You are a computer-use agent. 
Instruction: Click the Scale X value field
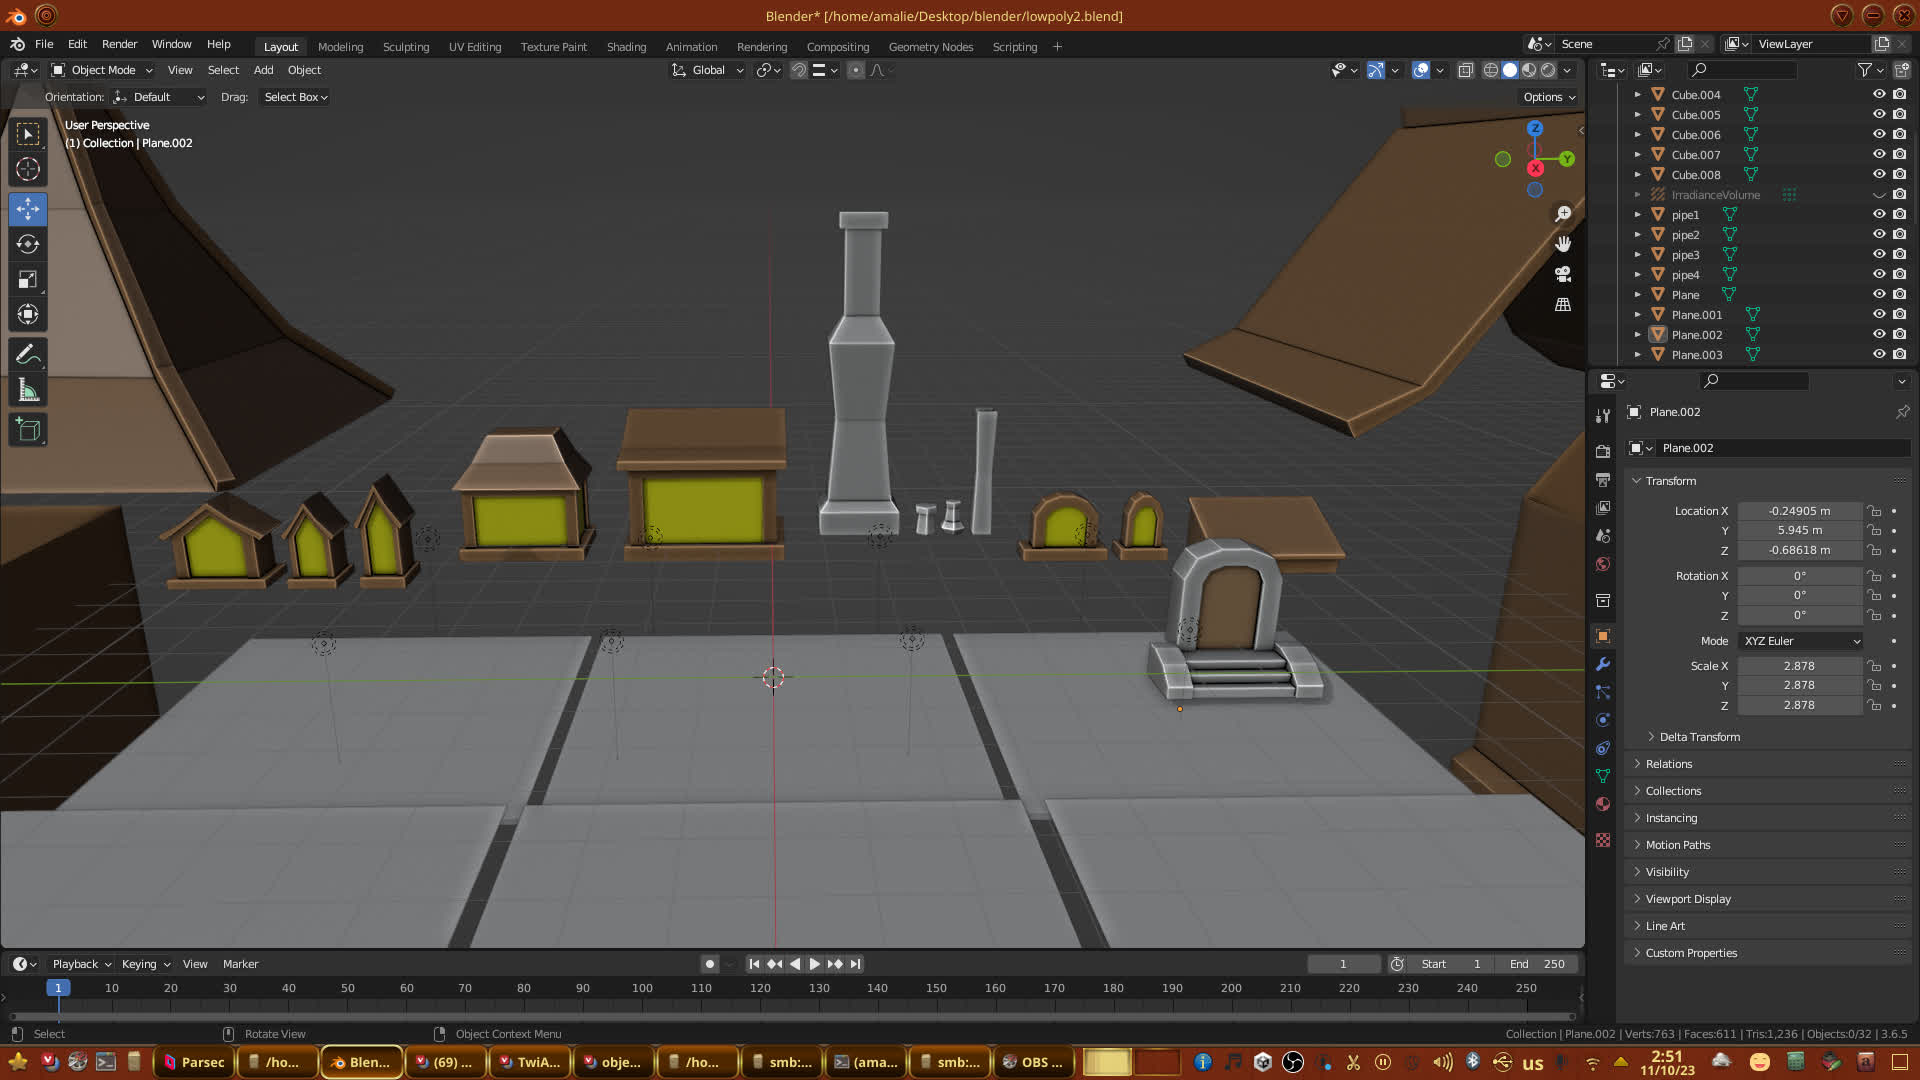(1798, 666)
